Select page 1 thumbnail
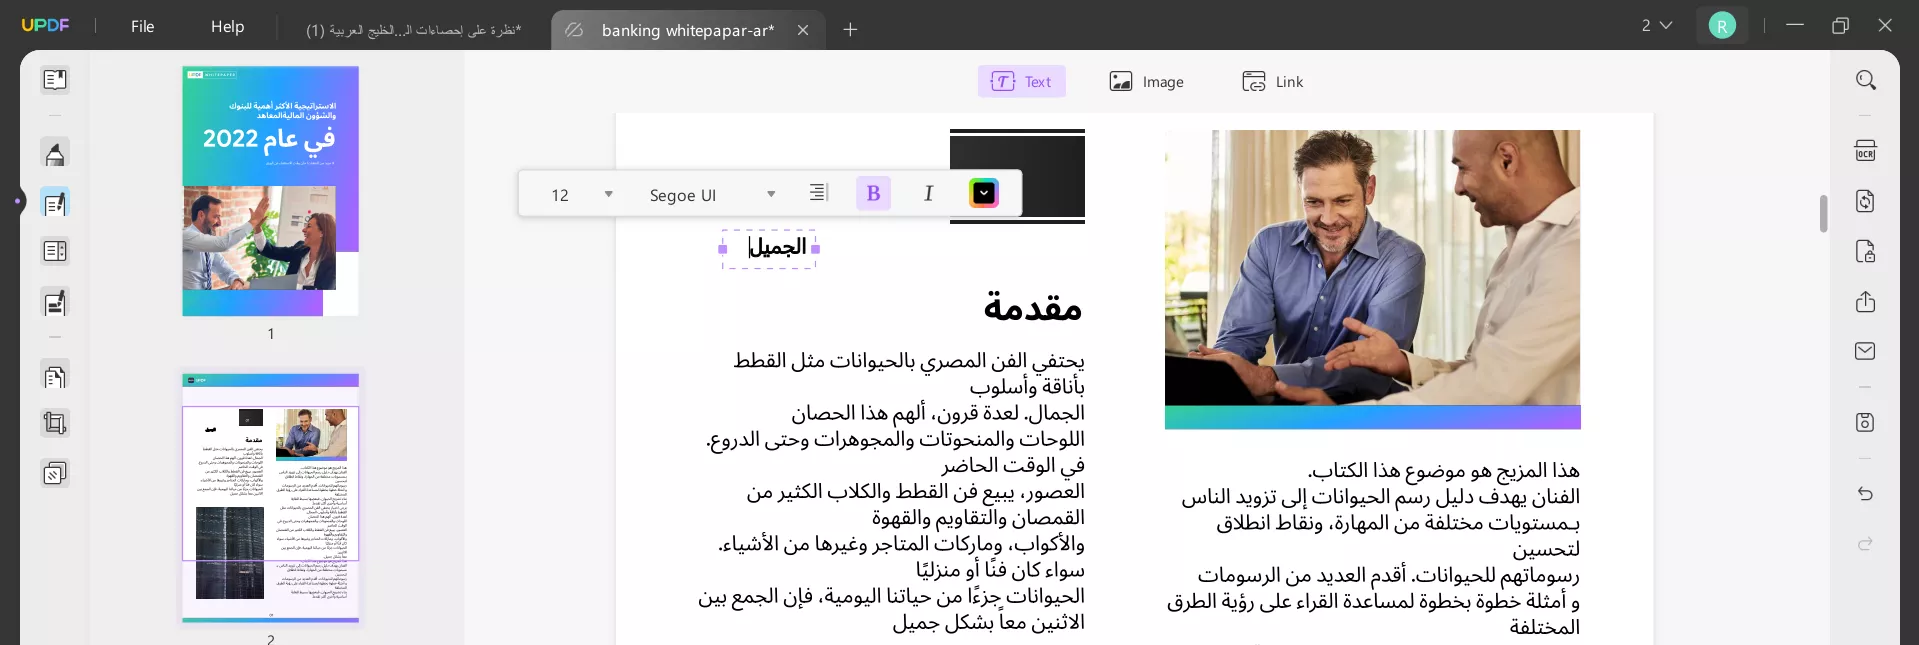This screenshot has width=1919, height=645. pos(270,191)
